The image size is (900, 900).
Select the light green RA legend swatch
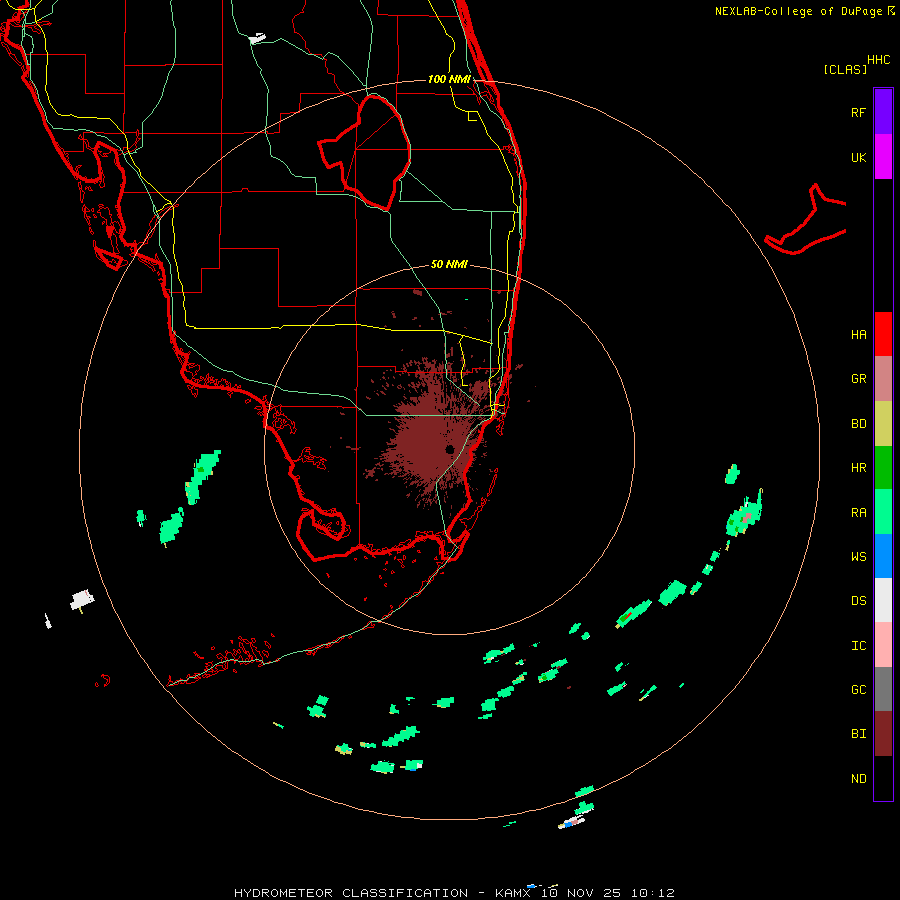883,512
